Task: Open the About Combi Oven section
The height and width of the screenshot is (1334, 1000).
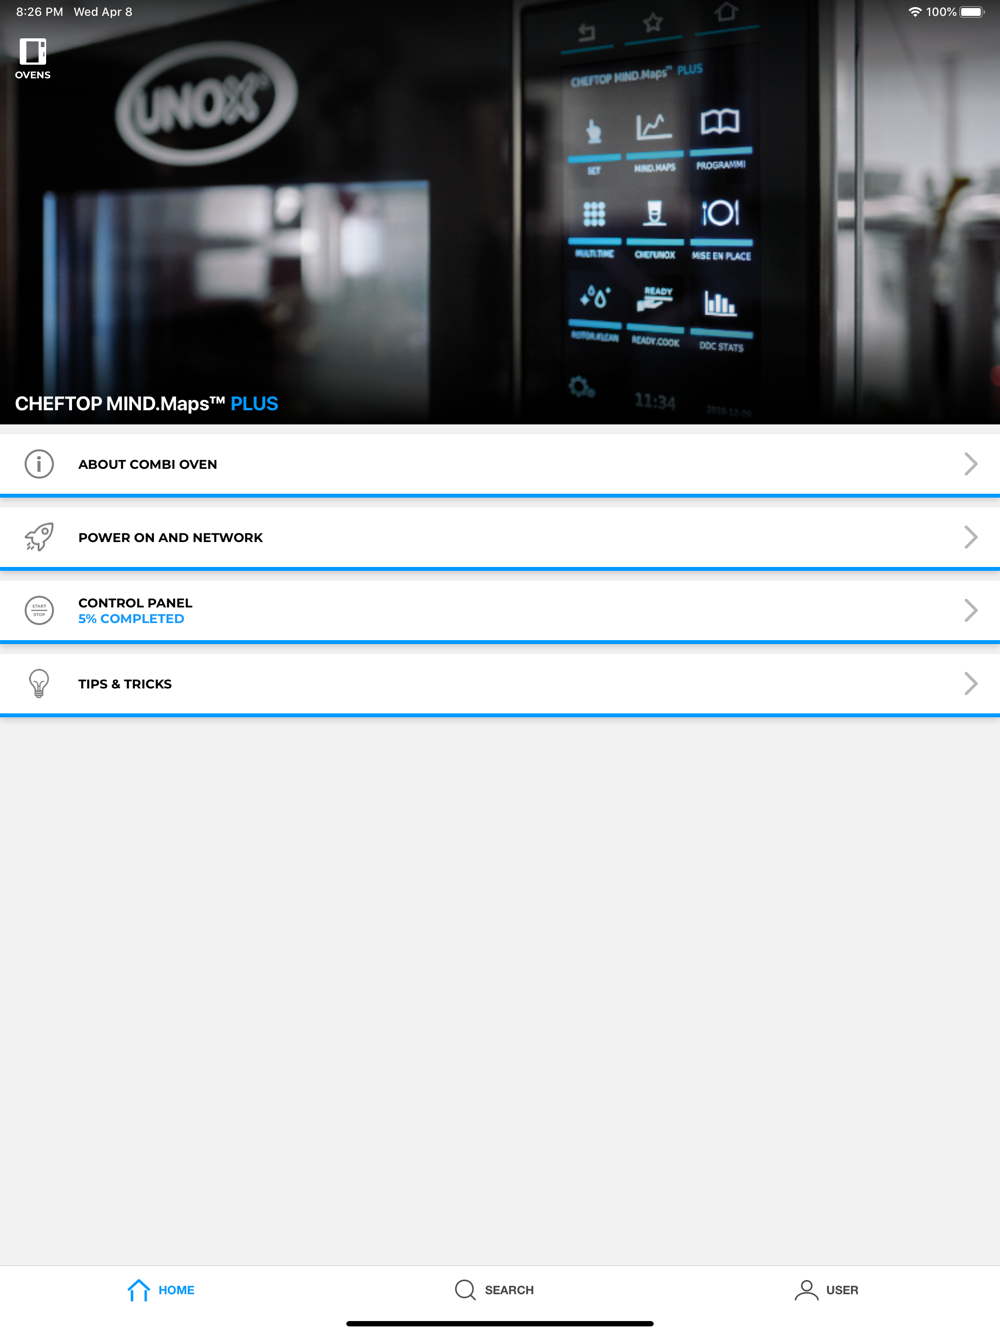Action: (x=500, y=464)
